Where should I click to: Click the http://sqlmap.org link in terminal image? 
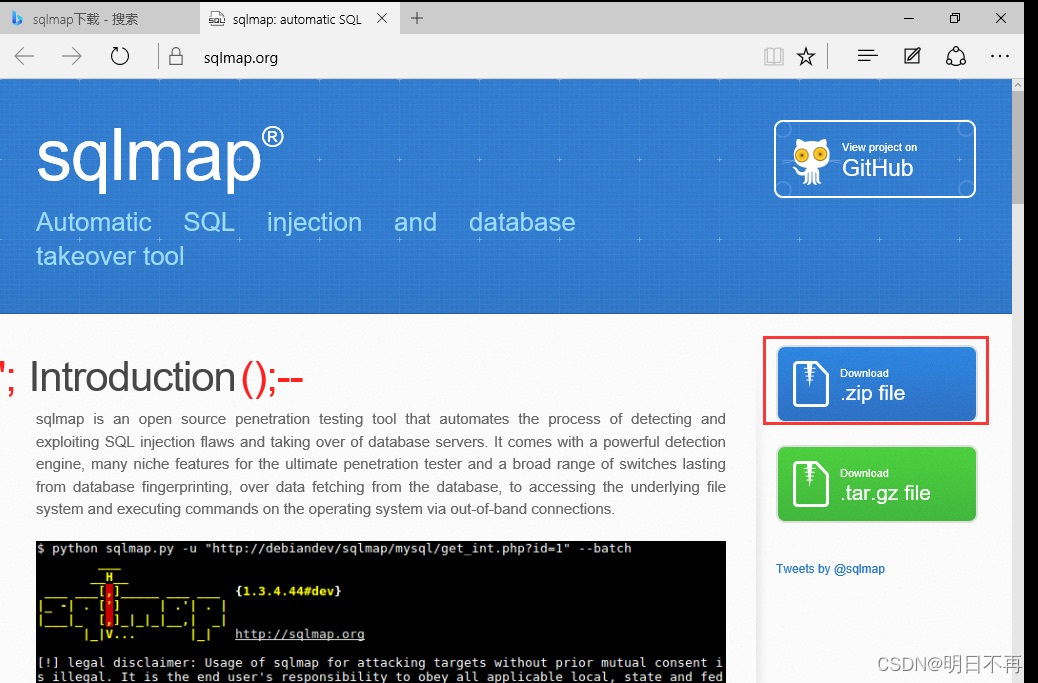(300, 633)
